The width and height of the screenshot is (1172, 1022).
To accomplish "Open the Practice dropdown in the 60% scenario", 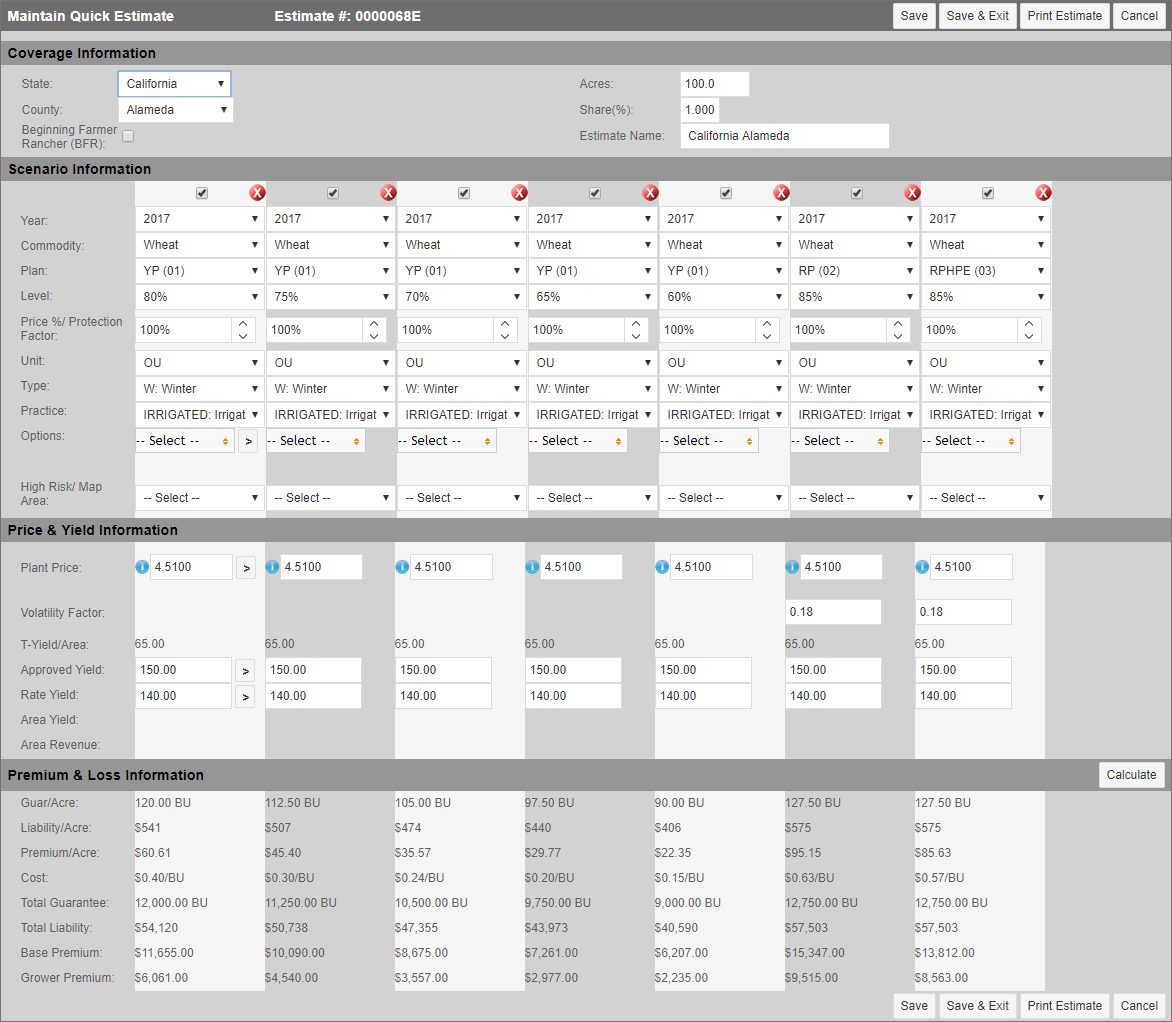I will [724, 415].
